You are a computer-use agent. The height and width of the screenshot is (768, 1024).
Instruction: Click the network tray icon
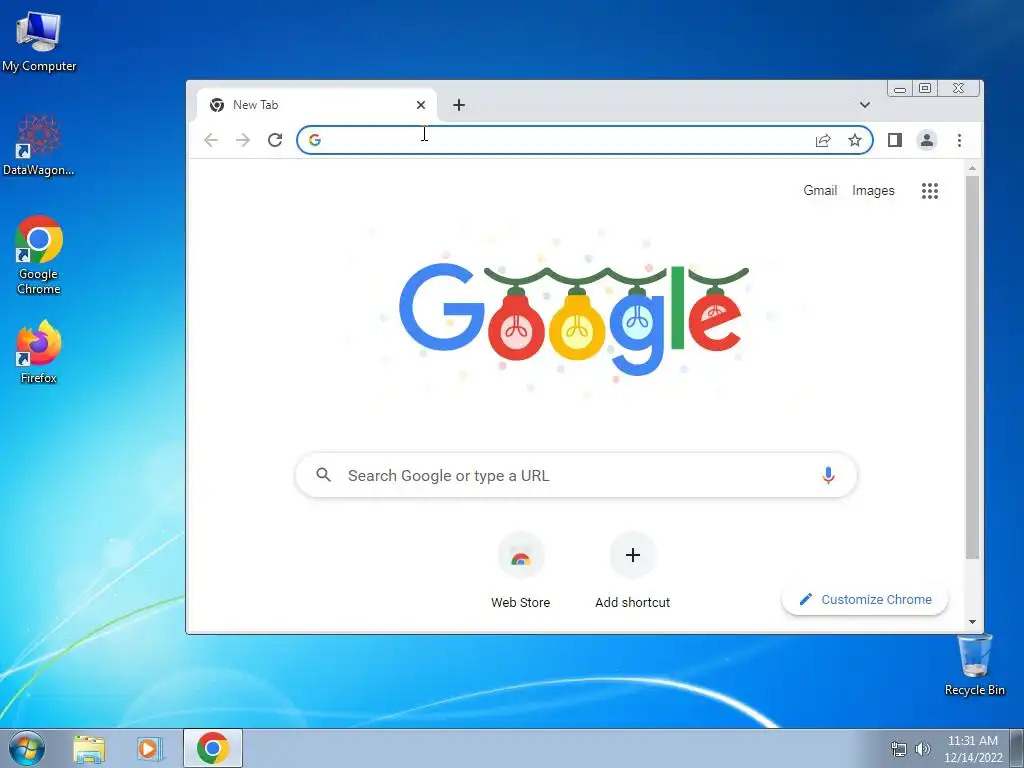click(899, 749)
